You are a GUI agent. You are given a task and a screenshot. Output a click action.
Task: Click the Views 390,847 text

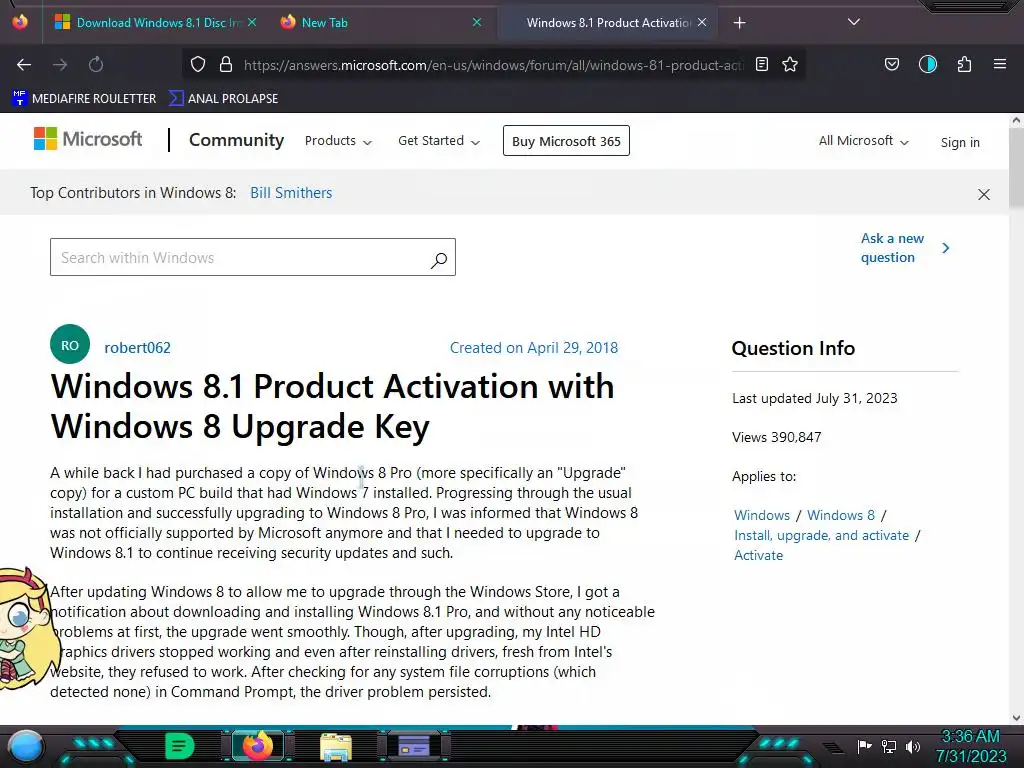776,438
